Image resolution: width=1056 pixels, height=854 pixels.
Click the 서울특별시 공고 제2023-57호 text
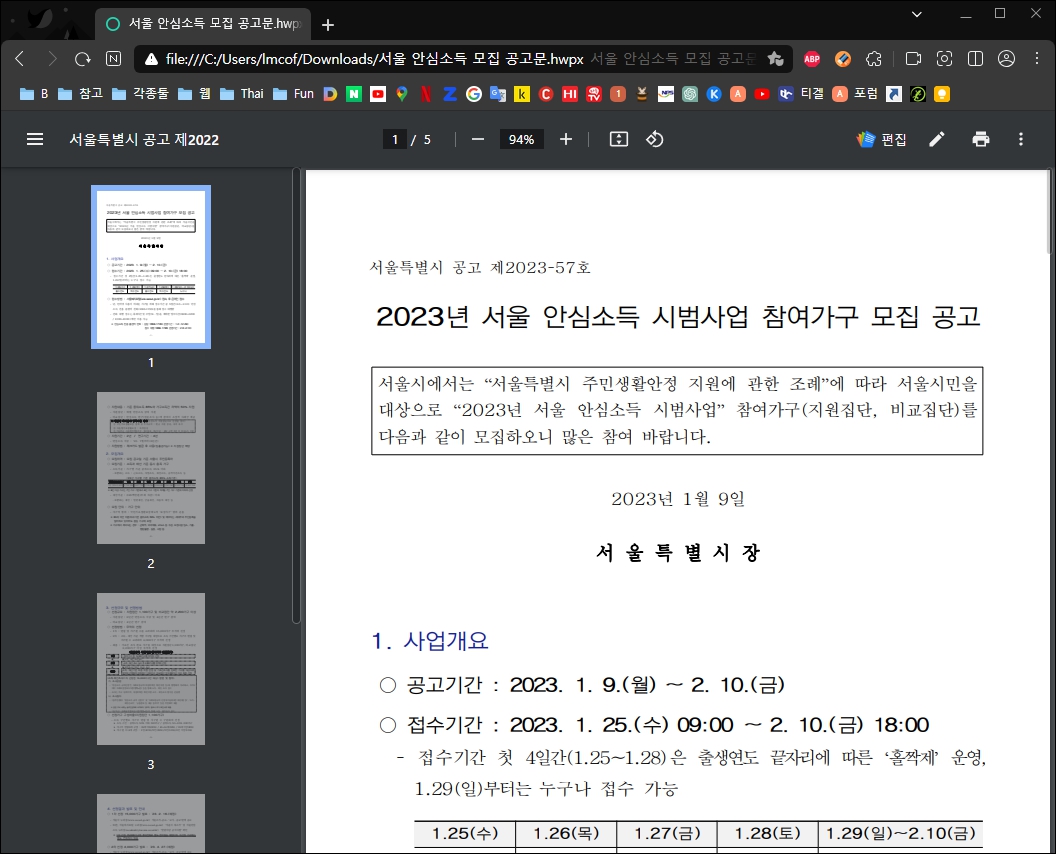(480, 267)
